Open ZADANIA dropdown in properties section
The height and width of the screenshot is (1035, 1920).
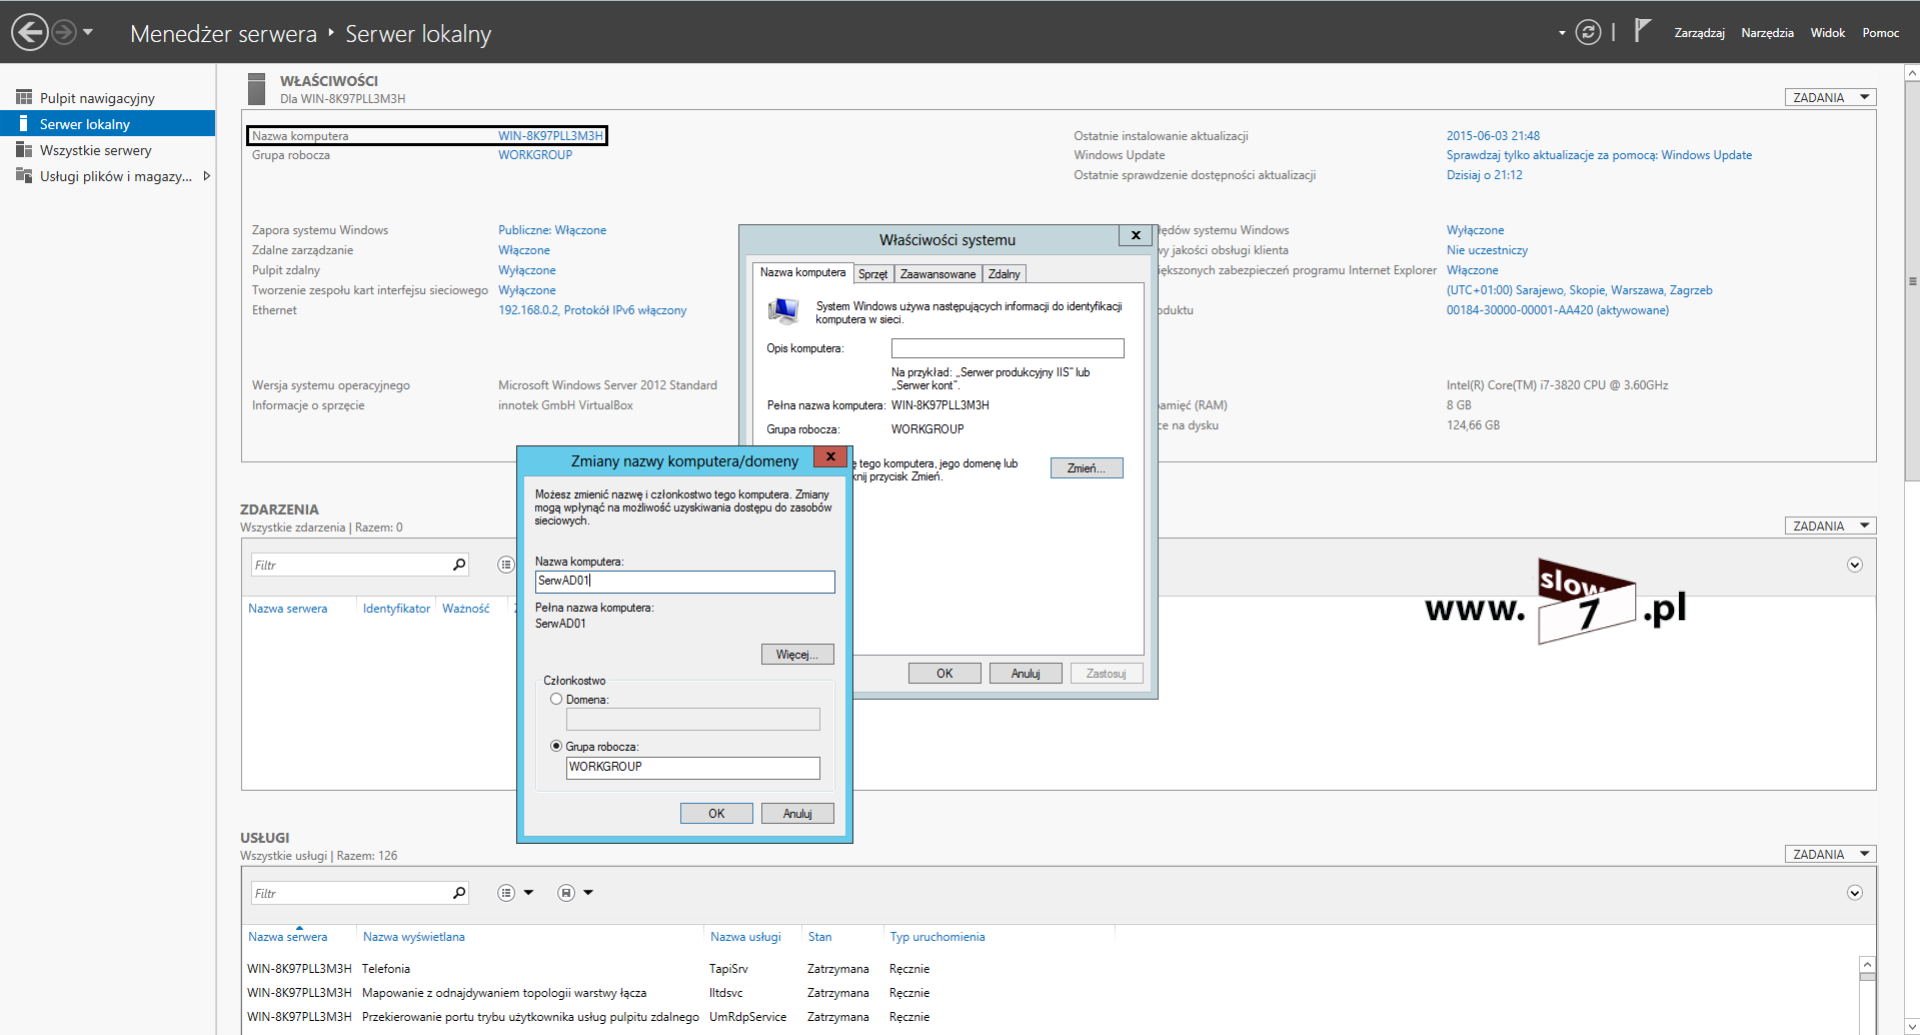(x=1830, y=98)
